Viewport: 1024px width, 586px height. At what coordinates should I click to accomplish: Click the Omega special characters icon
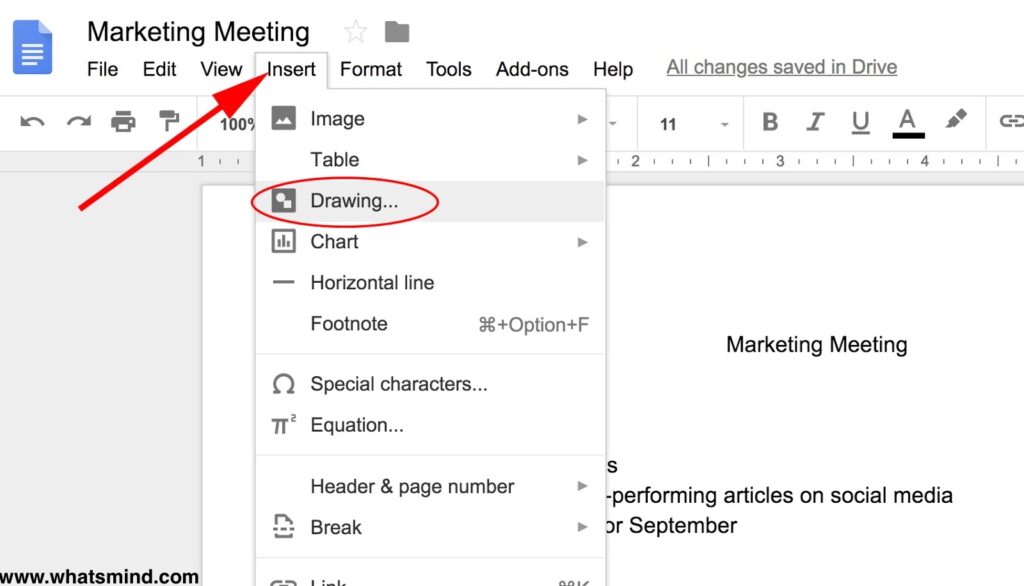283,384
